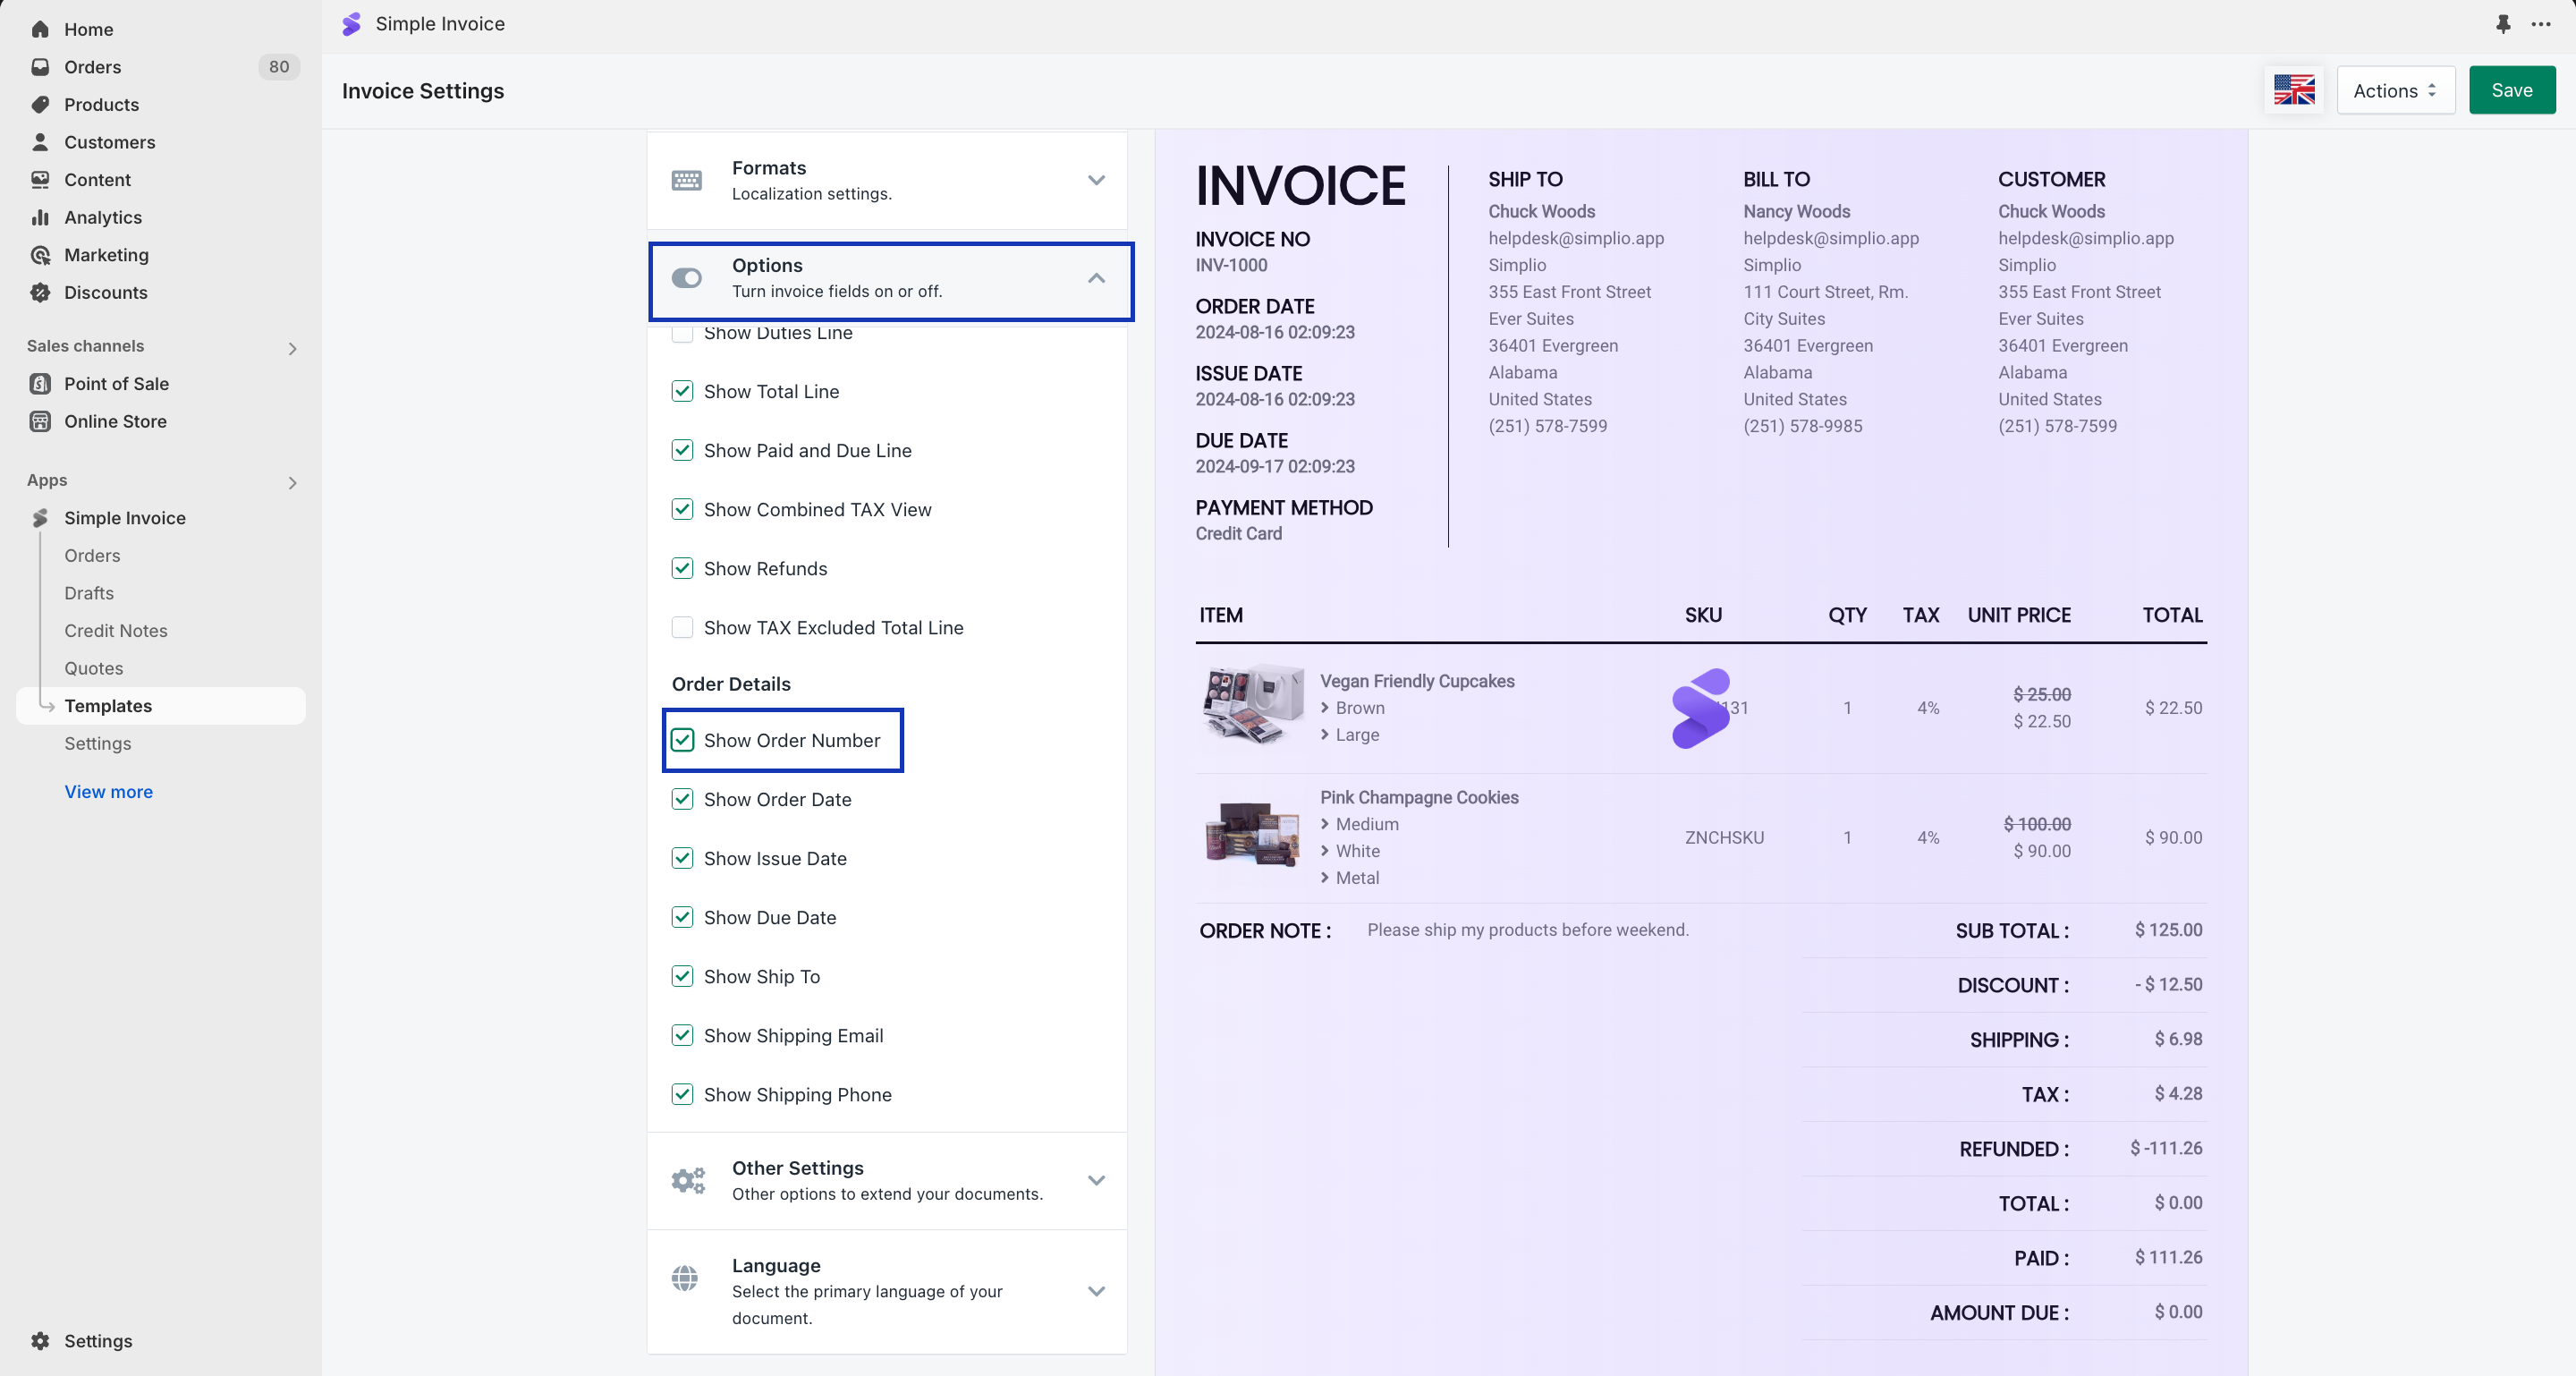The height and width of the screenshot is (1376, 2576).
Task: Click the Vegan Friendly Cupcakes product thumbnail
Action: pos(1252,706)
